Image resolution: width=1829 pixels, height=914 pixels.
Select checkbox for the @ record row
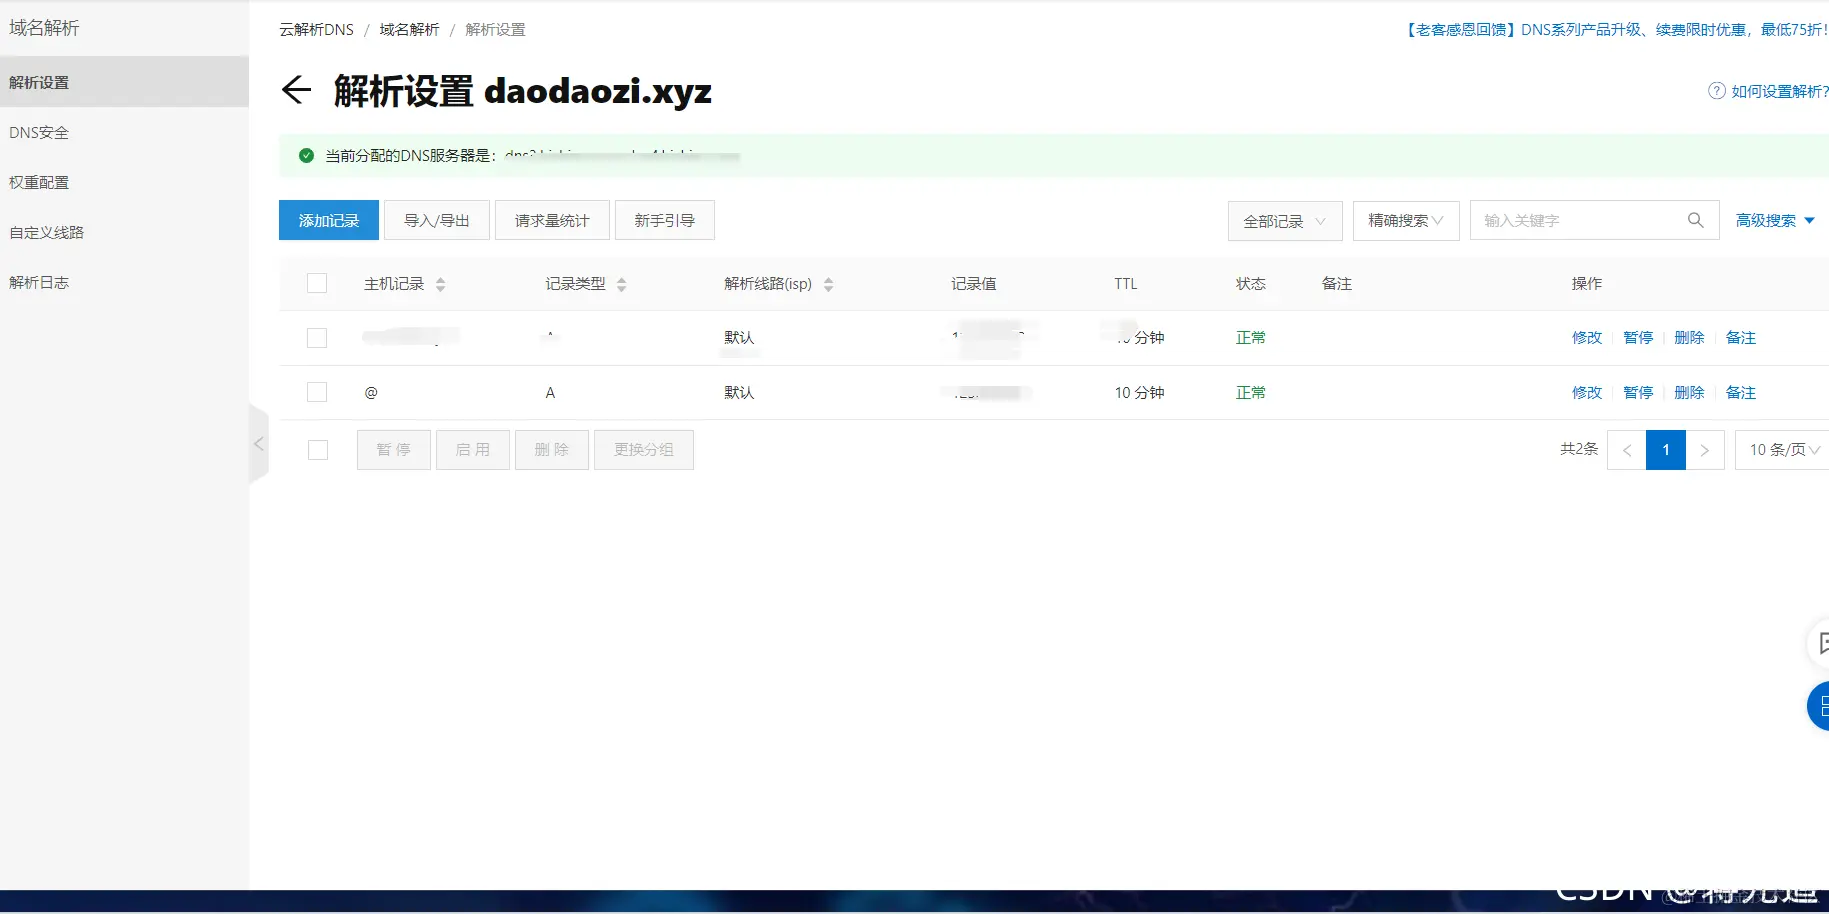click(317, 392)
